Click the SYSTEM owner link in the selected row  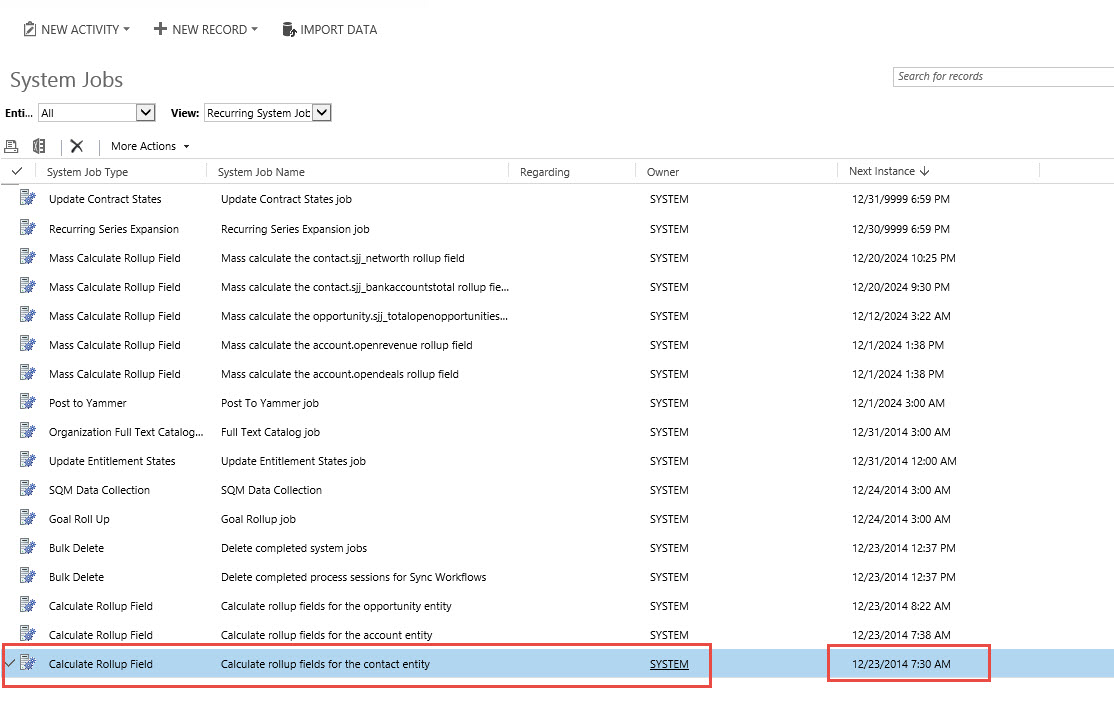click(669, 663)
